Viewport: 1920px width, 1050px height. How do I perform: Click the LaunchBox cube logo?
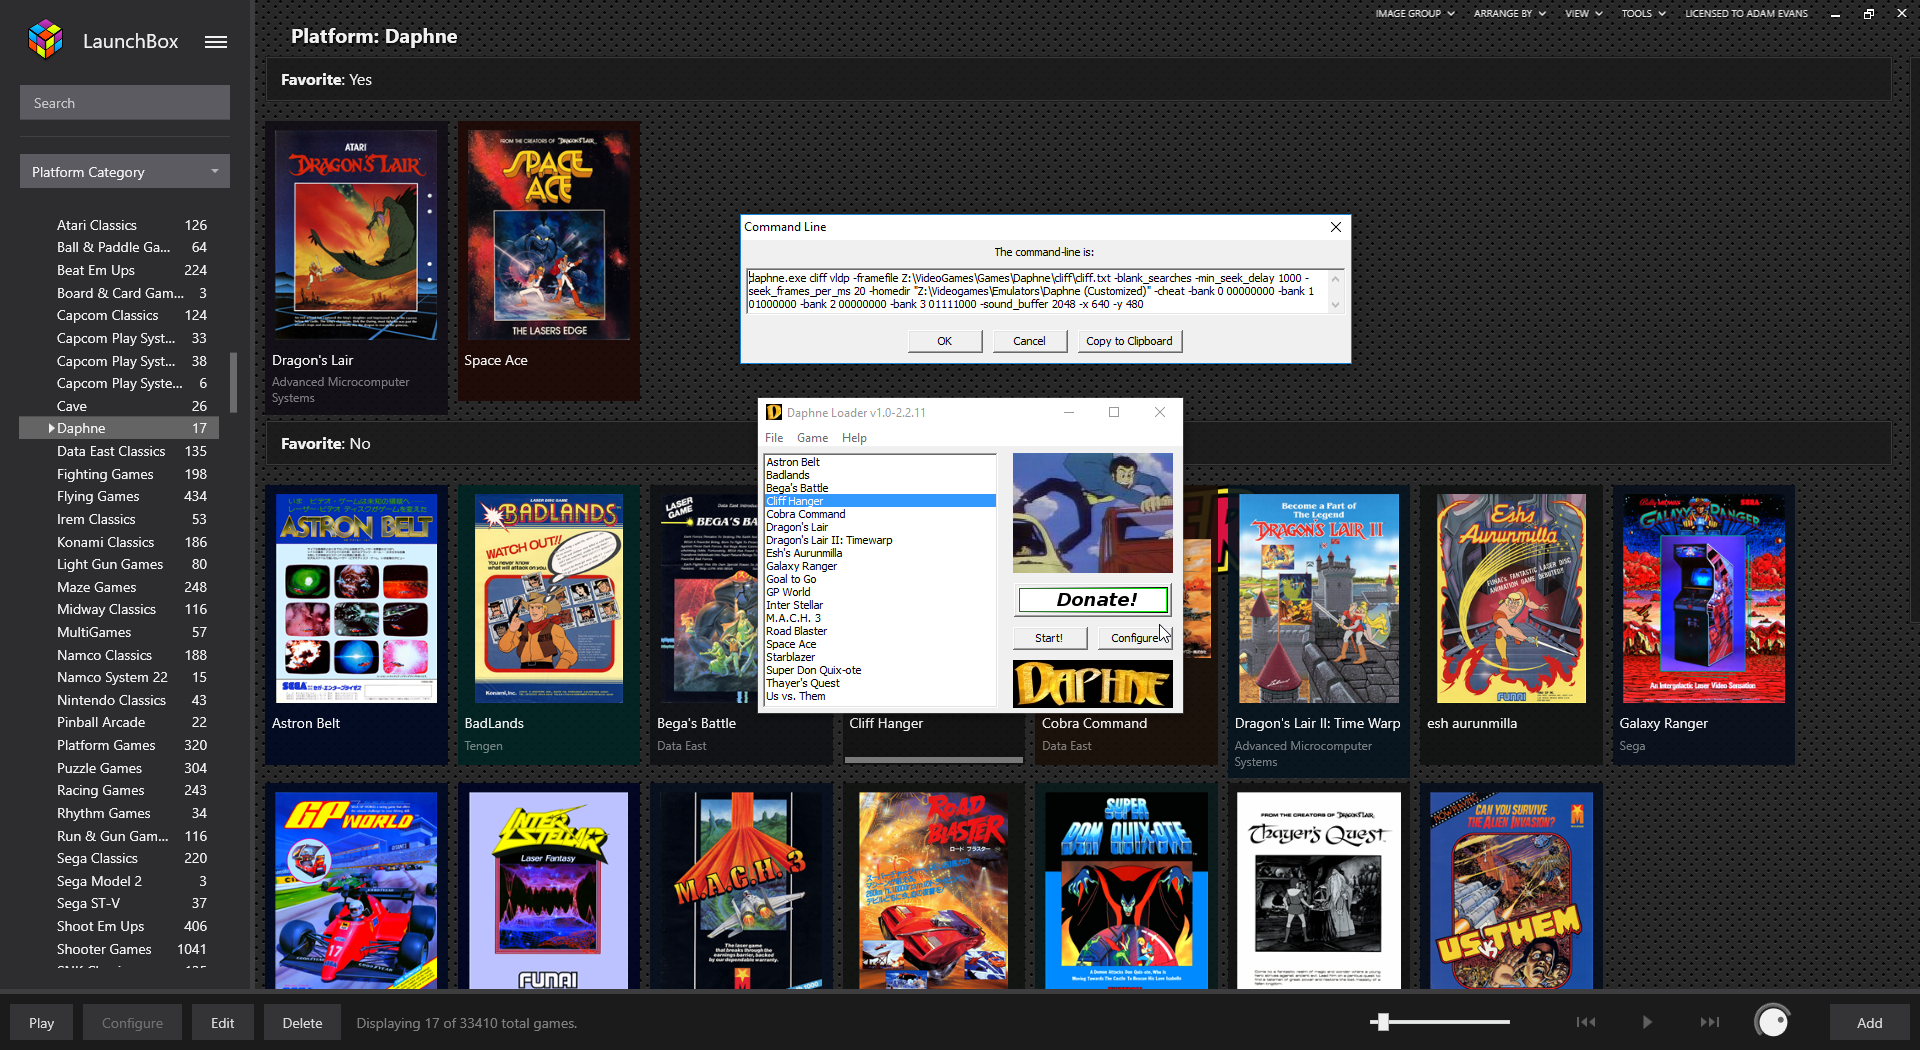(x=46, y=40)
